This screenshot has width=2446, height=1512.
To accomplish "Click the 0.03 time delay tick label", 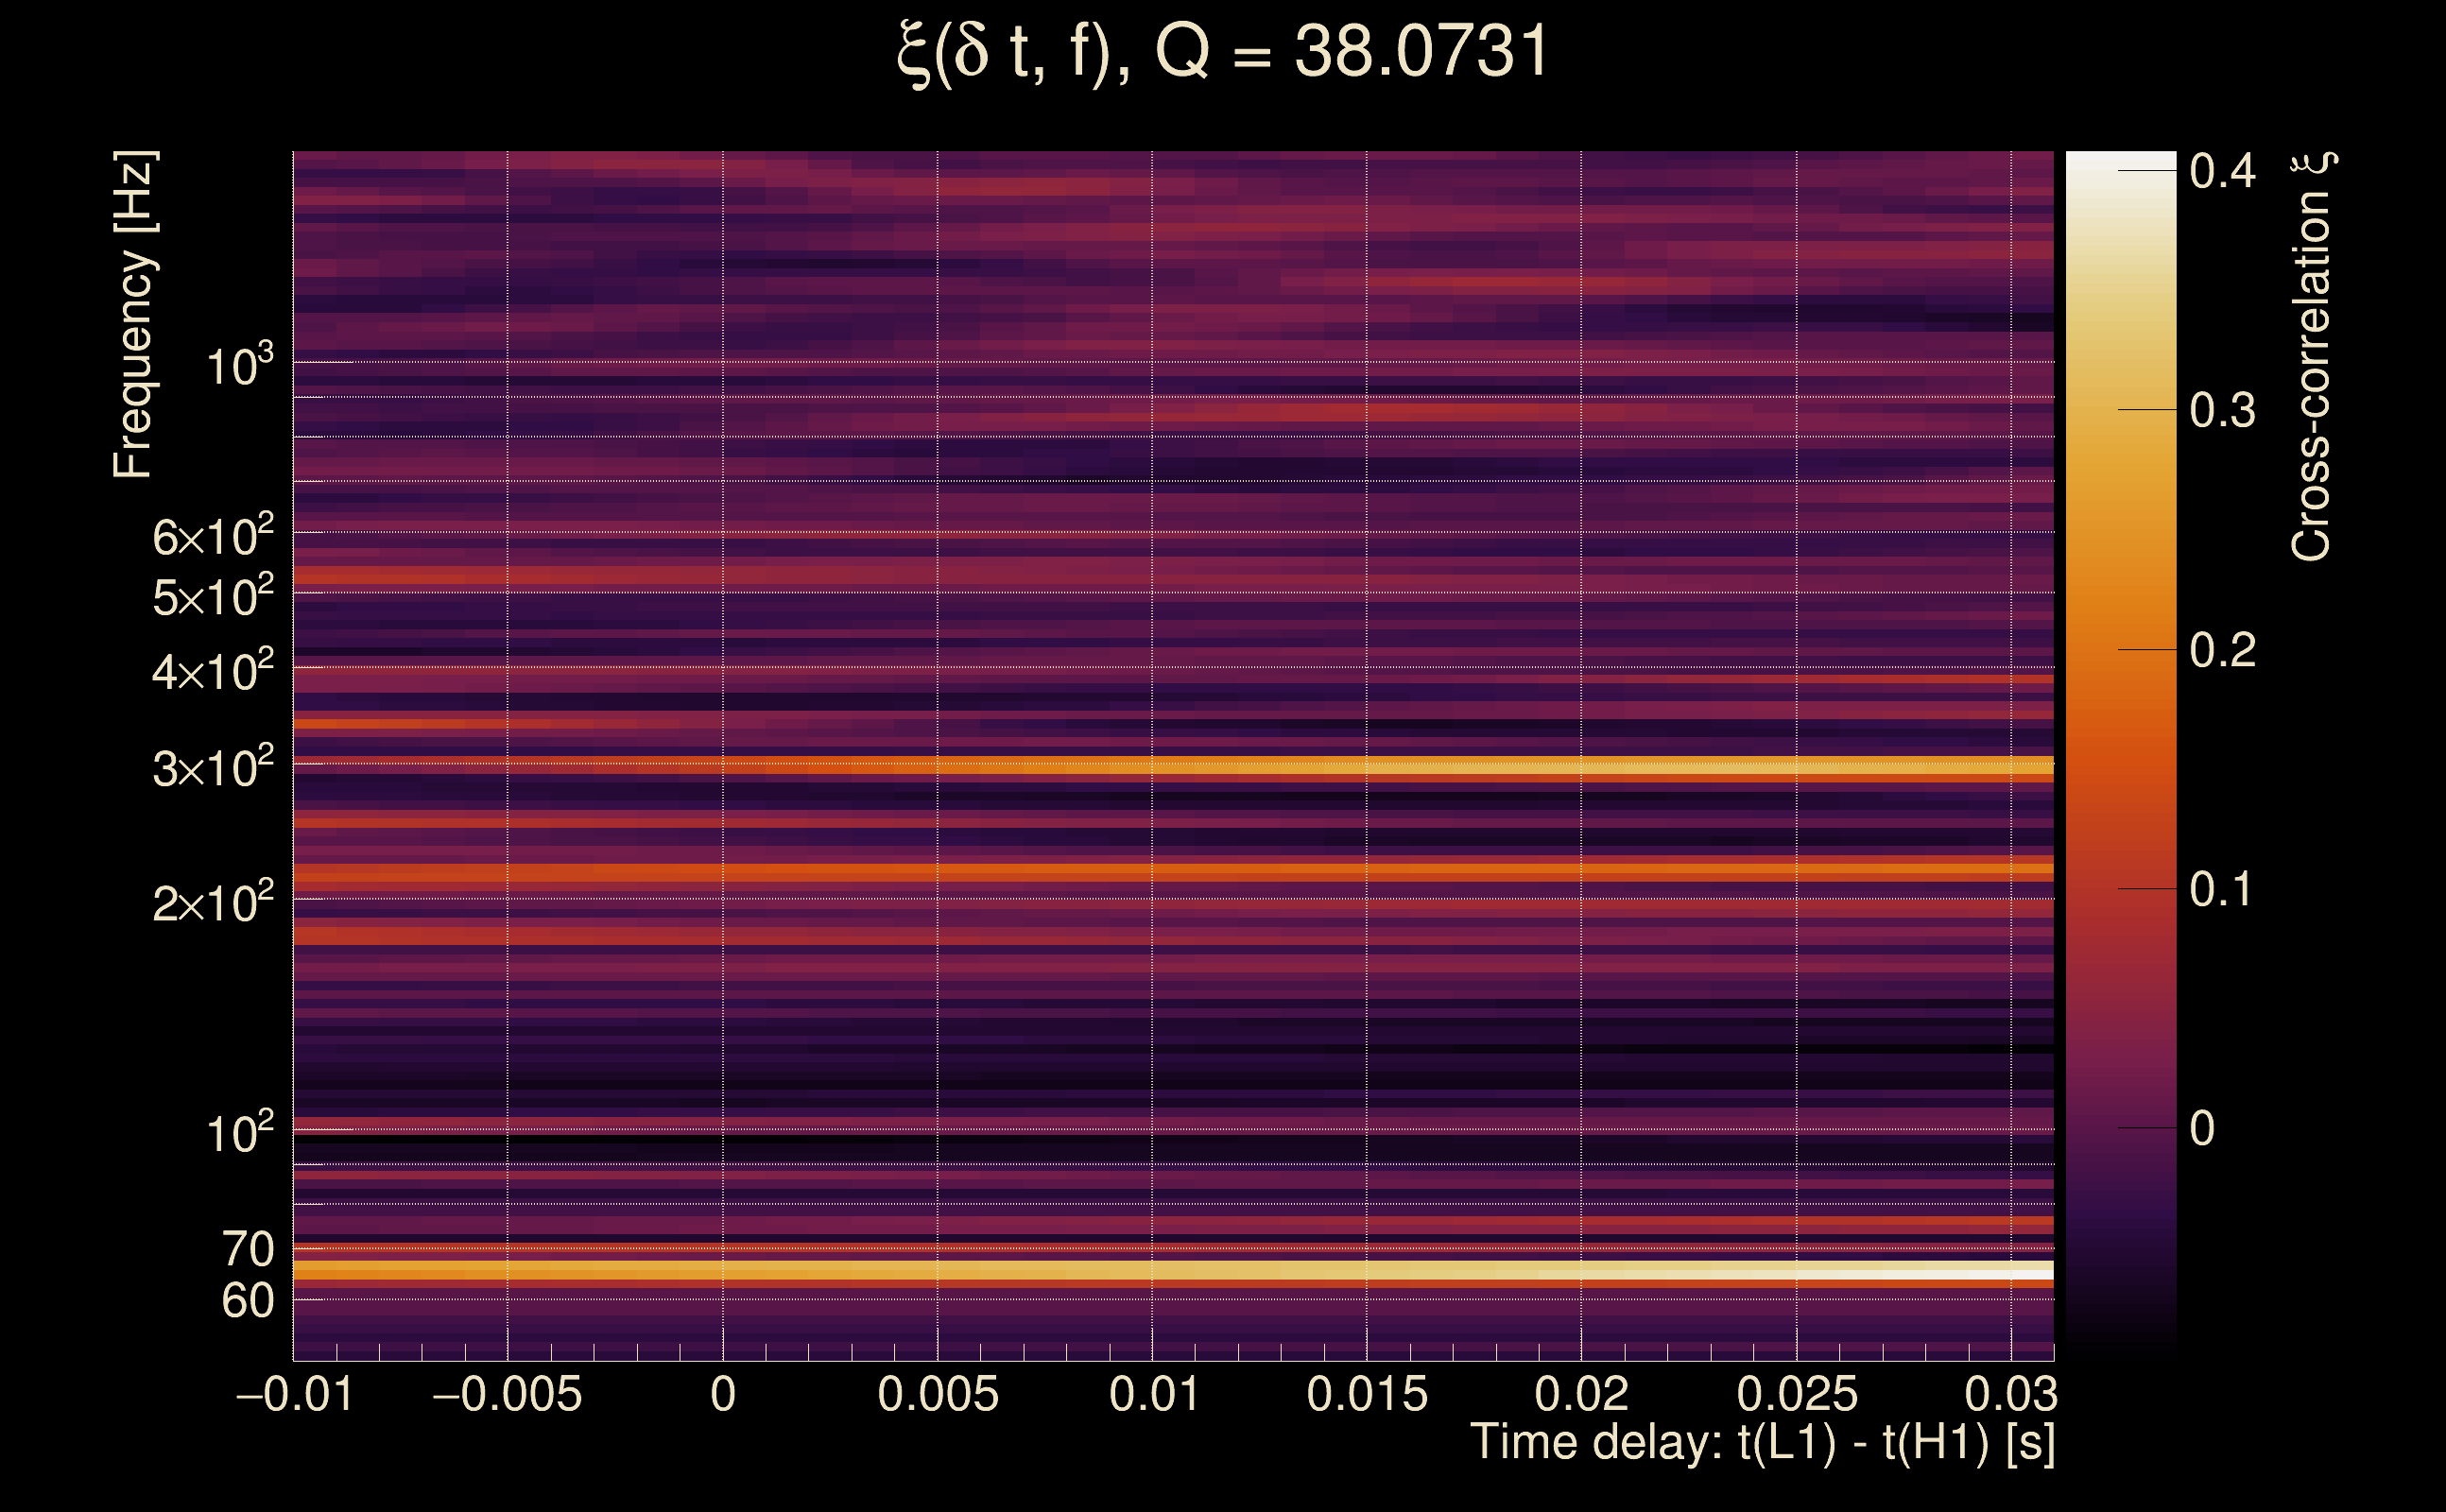I will 2010,1394.
